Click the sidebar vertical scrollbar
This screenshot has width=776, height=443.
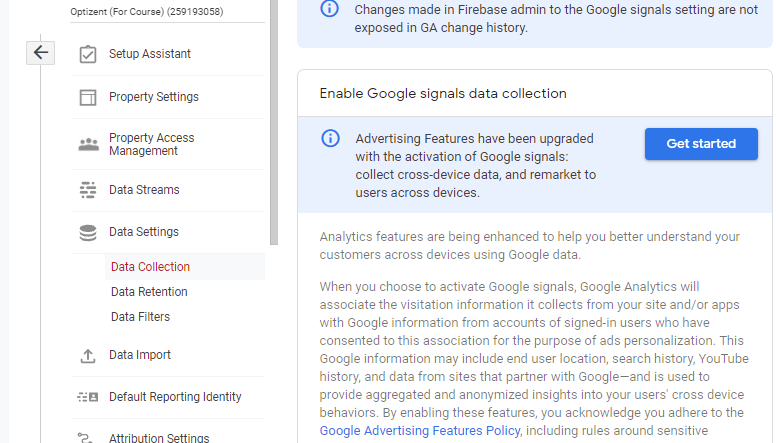(x=272, y=120)
